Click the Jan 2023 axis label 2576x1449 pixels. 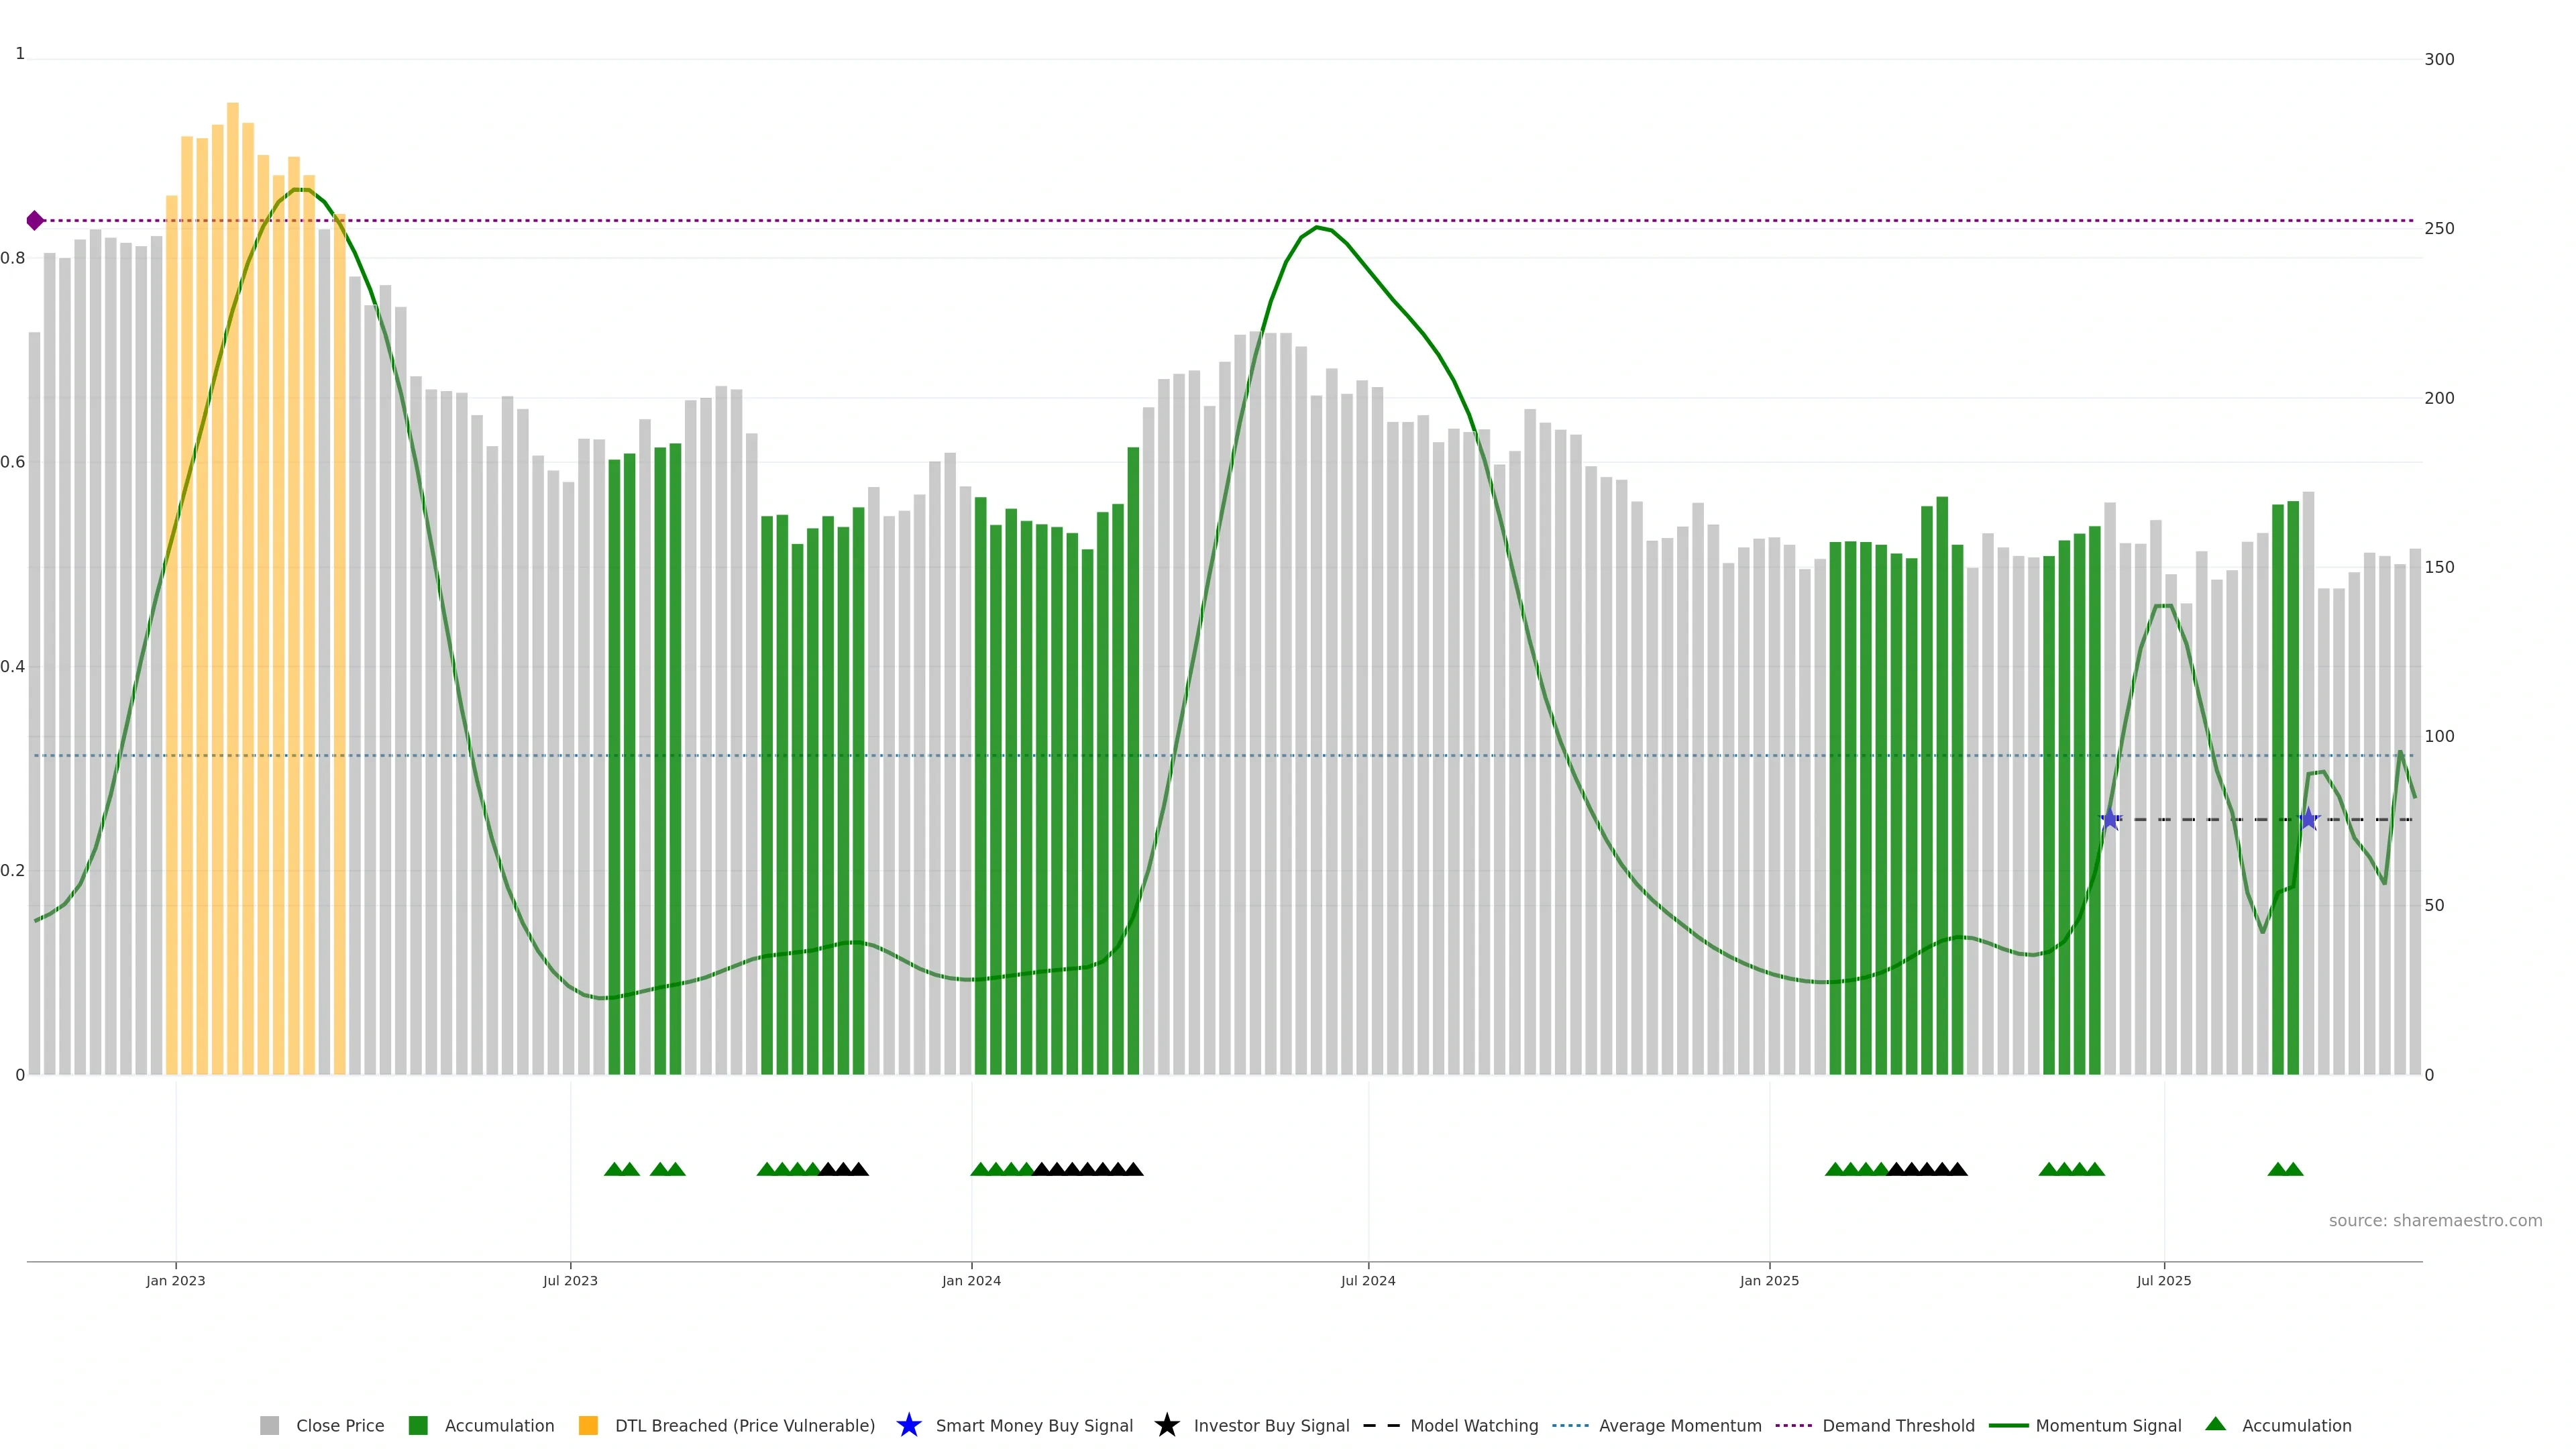pyautogui.click(x=176, y=1280)
